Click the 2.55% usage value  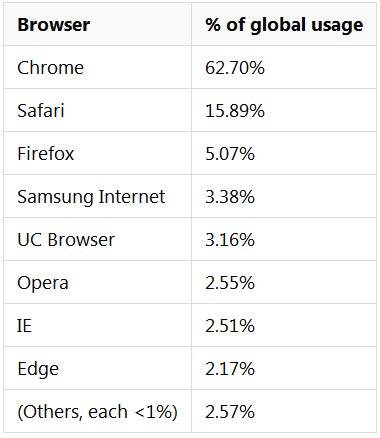pyautogui.click(x=230, y=282)
